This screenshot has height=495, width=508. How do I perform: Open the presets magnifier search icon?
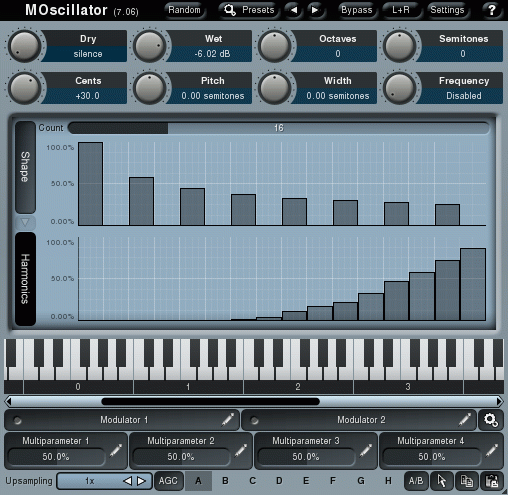click(x=229, y=10)
